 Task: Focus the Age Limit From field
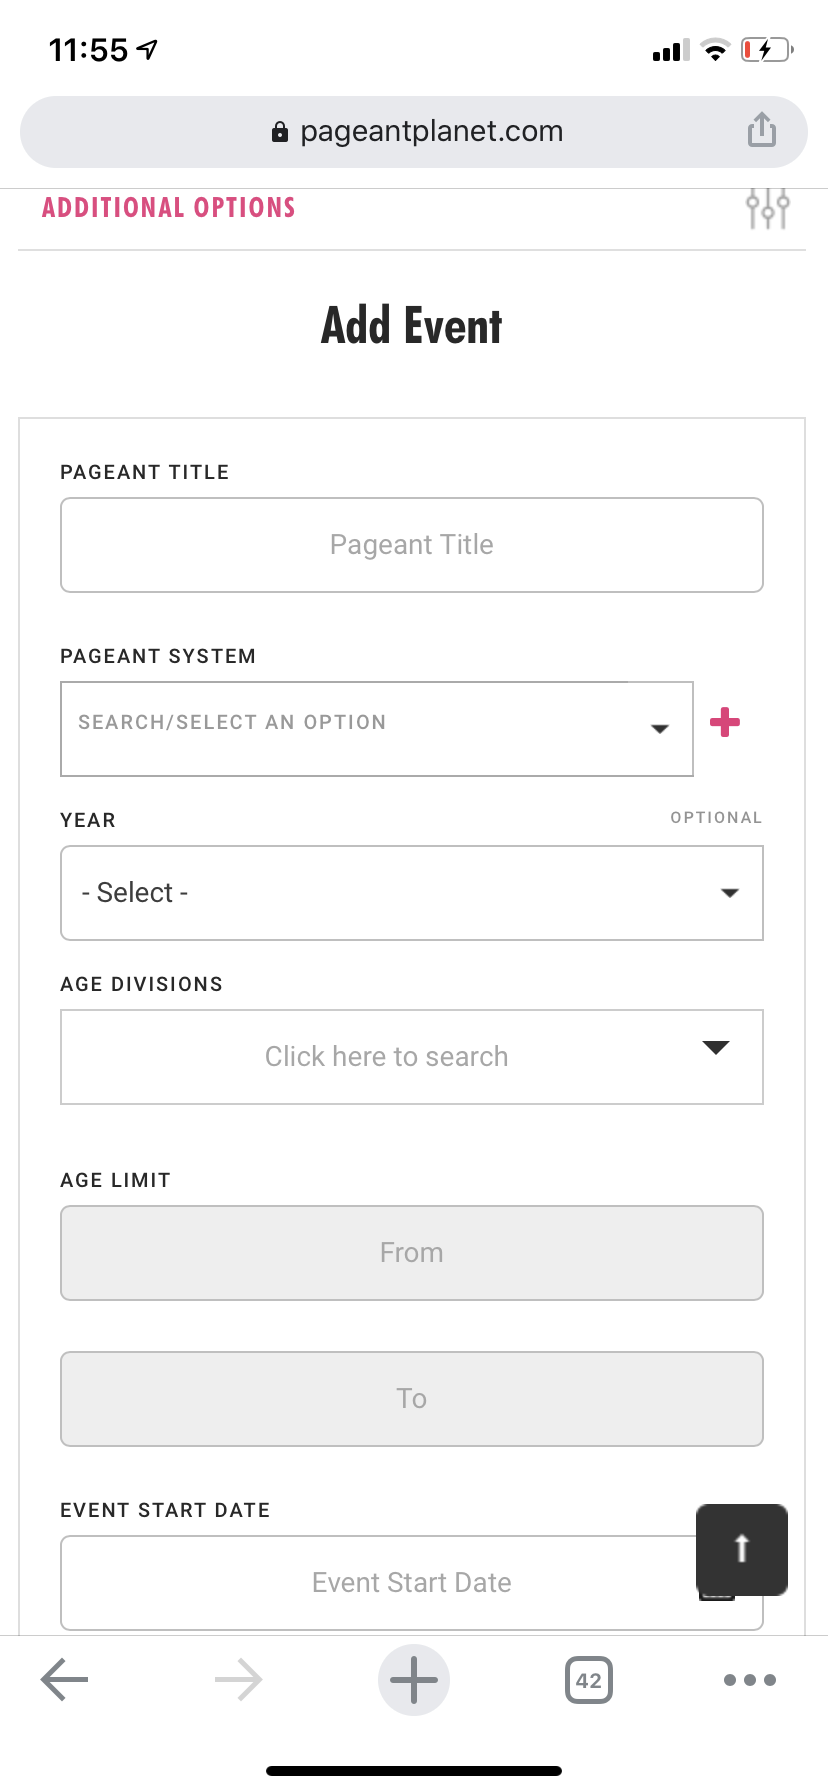point(411,1253)
